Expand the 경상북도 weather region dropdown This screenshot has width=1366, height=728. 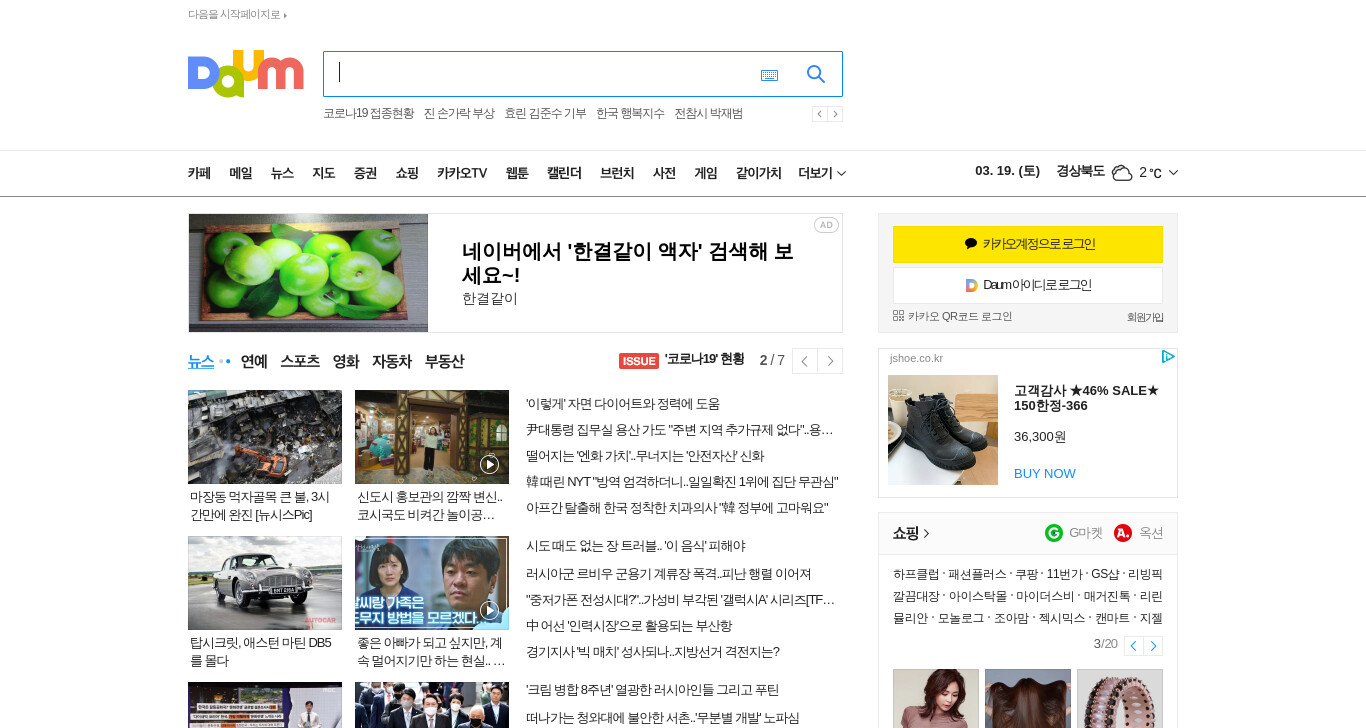click(1173, 173)
